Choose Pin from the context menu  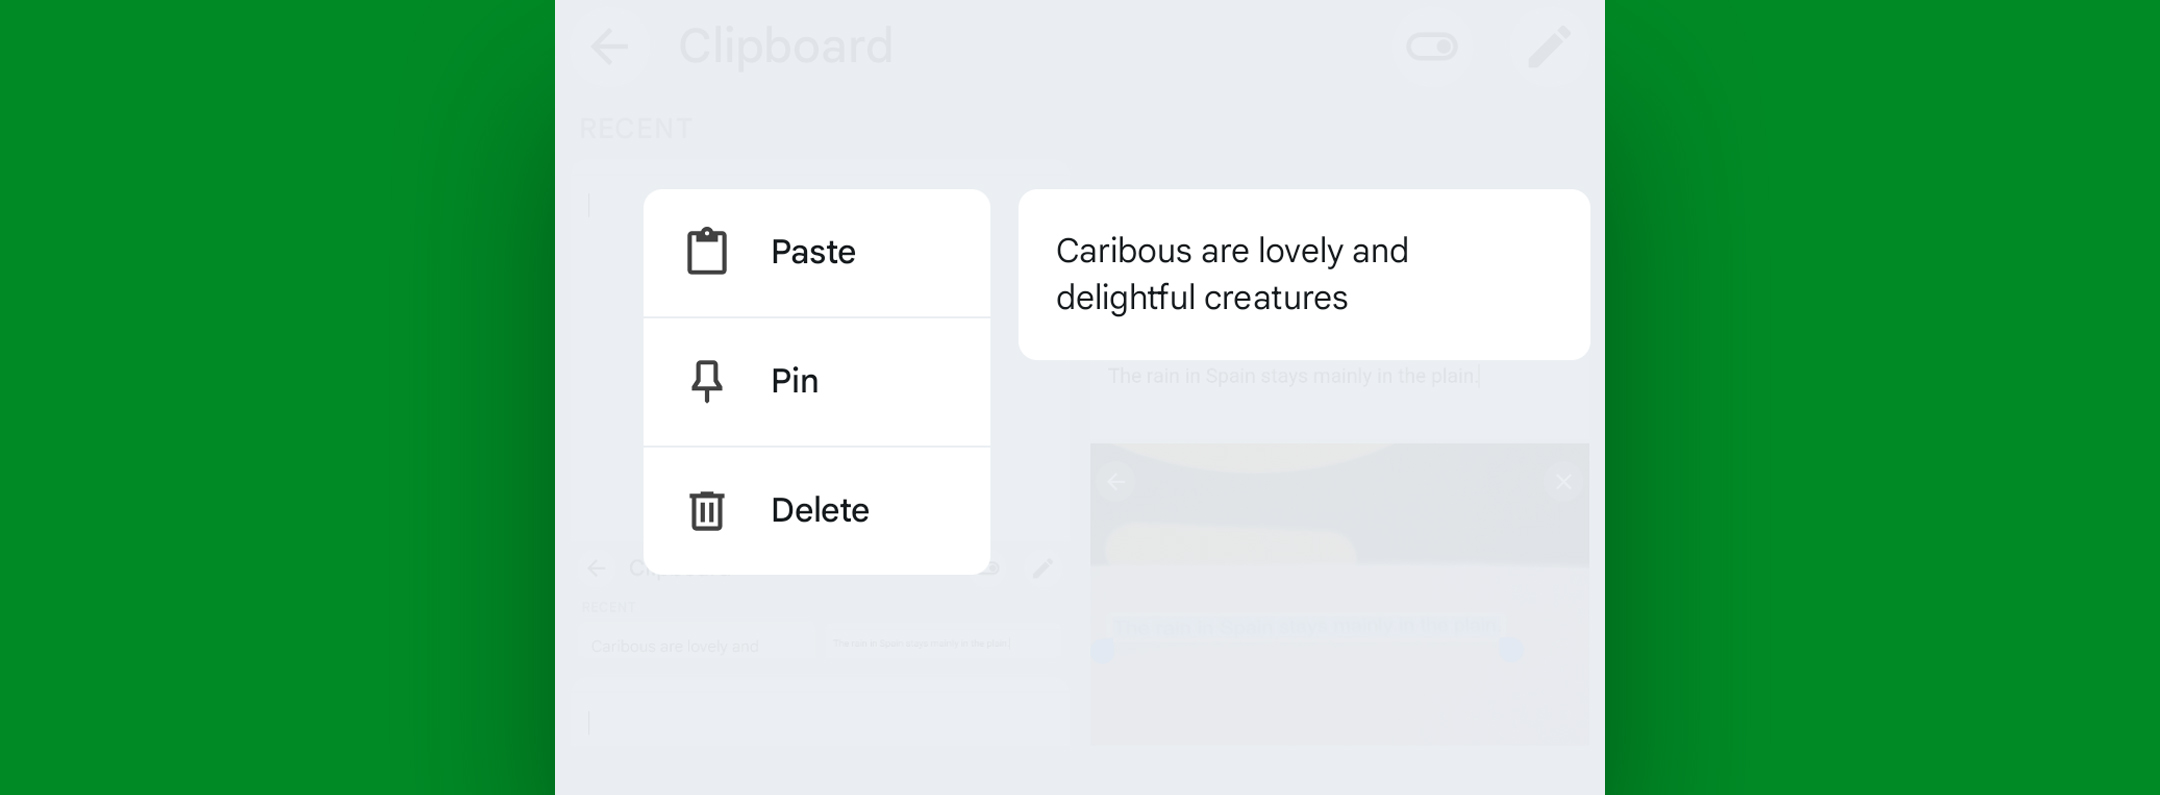pyautogui.click(x=794, y=381)
